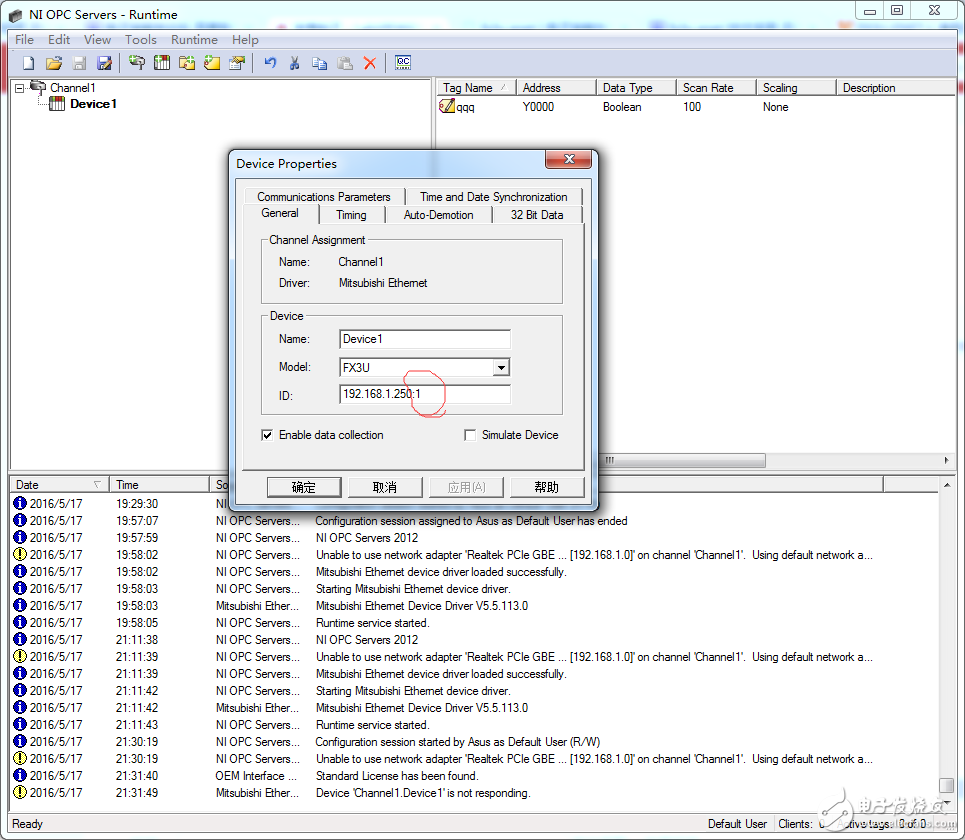Viewport: 965px width, 840px height.
Task: Click the Device1 icon in tree
Action: pos(57,103)
